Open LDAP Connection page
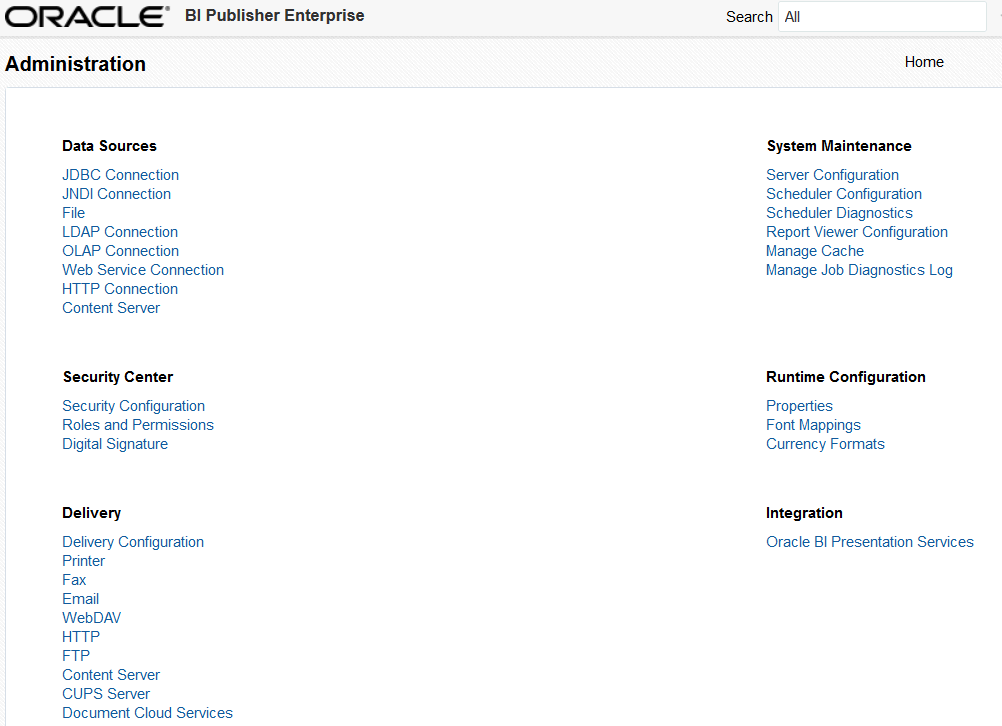The image size is (1002, 726). tap(119, 232)
